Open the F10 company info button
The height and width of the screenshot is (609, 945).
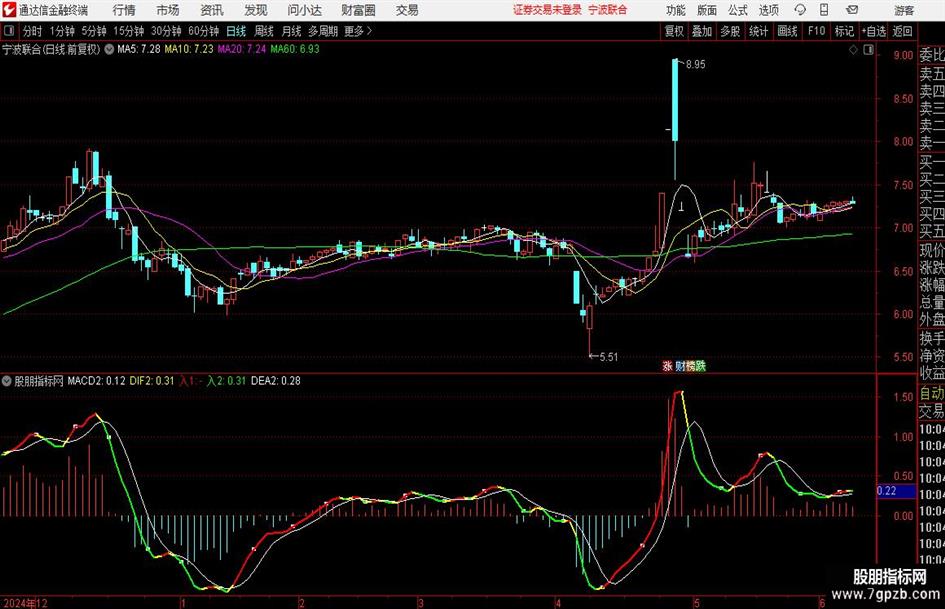(816, 31)
